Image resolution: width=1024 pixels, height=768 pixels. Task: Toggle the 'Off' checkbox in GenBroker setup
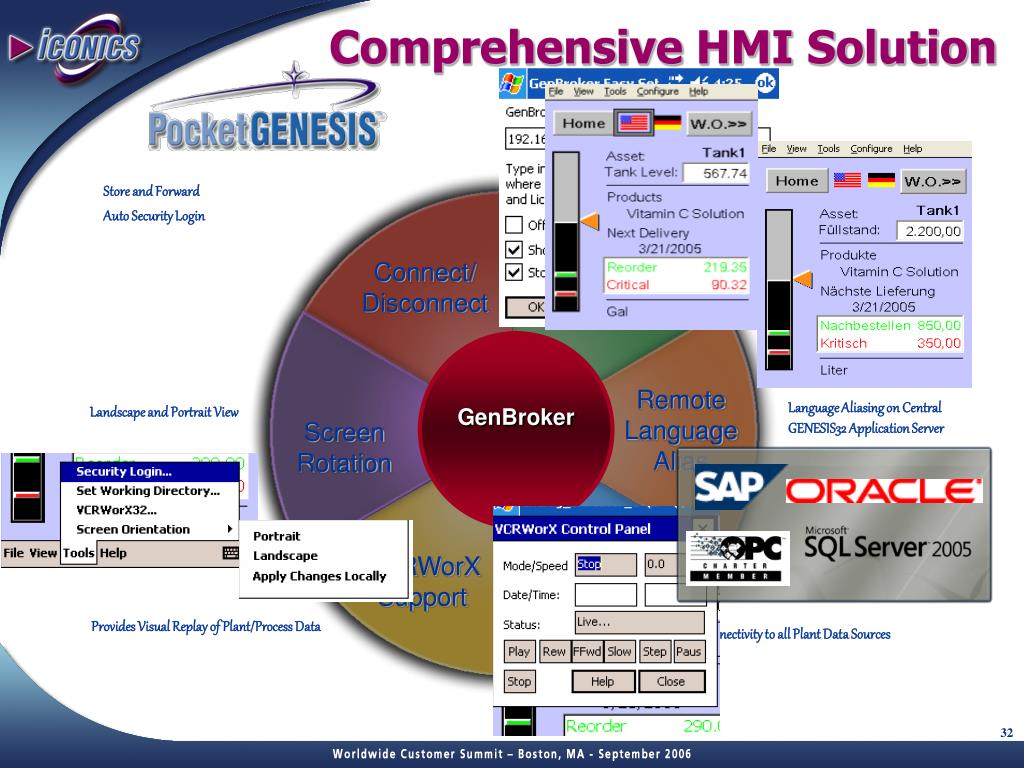pos(514,225)
